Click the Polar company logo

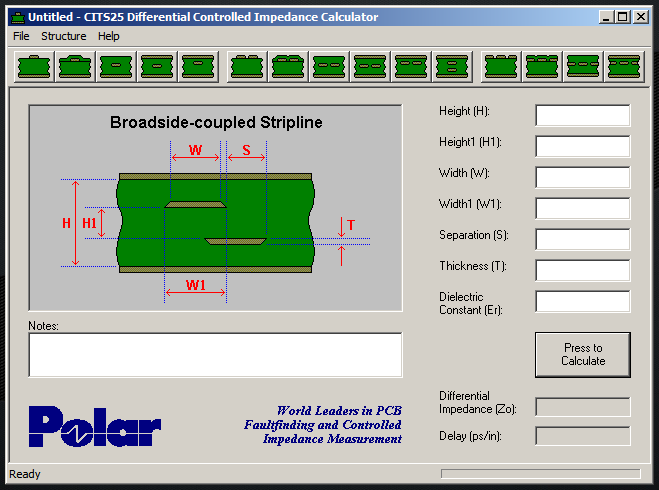[x=95, y=426]
